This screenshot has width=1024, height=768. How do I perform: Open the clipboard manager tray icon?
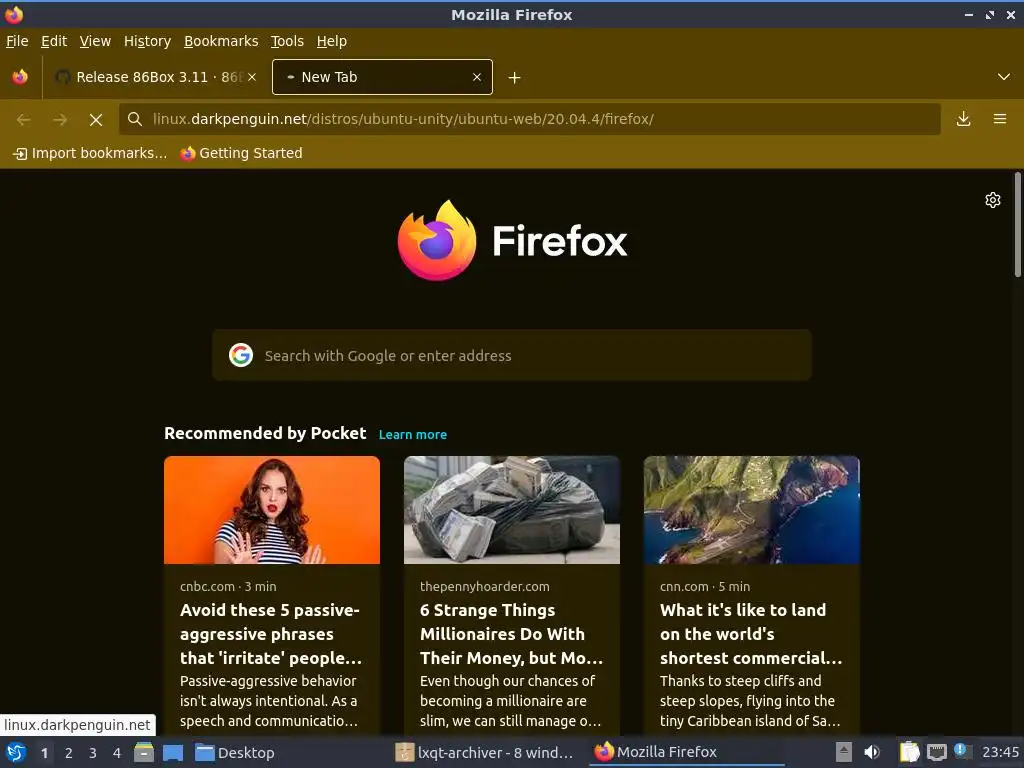[x=909, y=752]
